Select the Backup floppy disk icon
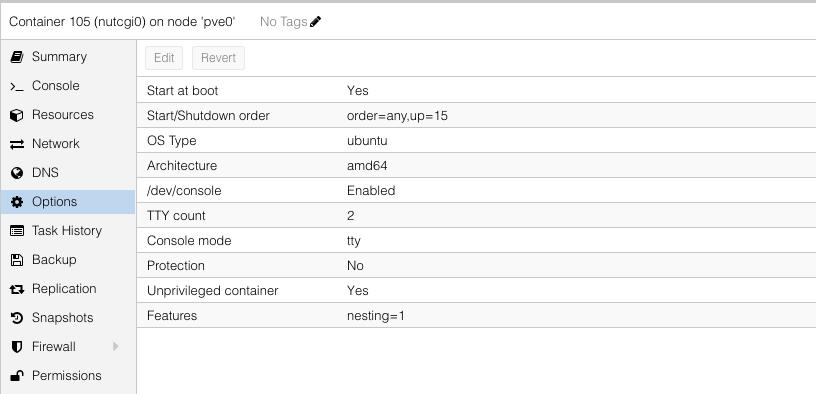 [17, 260]
